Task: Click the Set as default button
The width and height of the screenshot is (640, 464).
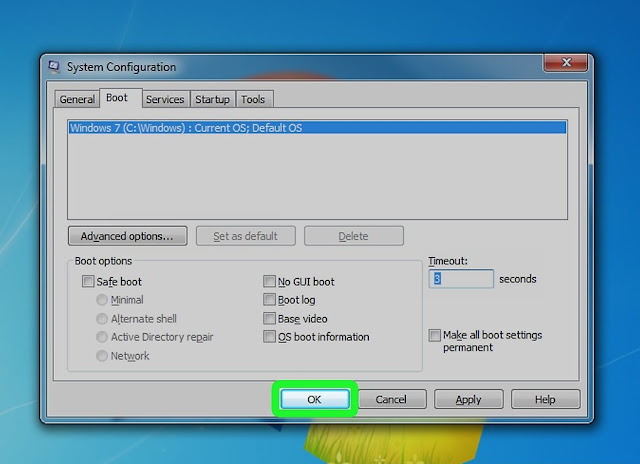Action: [246, 236]
